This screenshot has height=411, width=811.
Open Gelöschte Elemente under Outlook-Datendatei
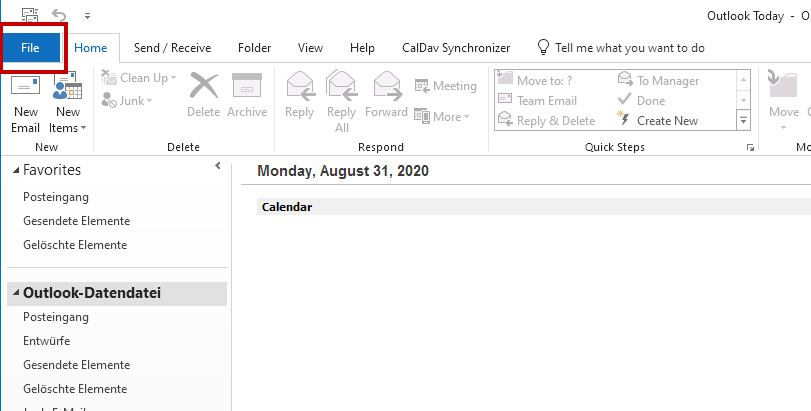pyautogui.click(x=75, y=388)
